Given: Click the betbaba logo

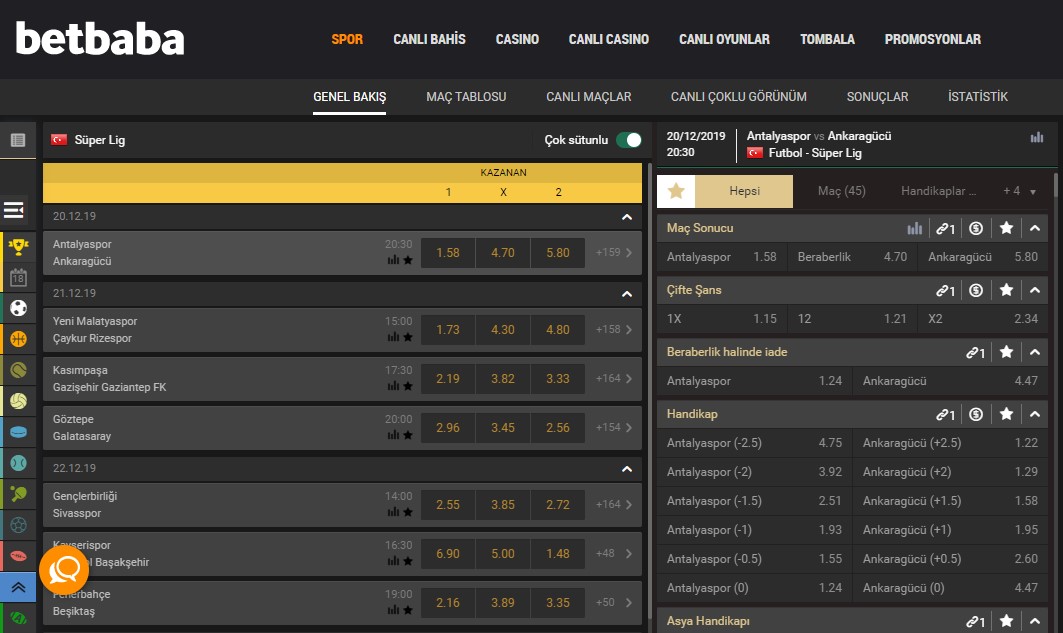Looking at the screenshot, I should click(x=100, y=38).
